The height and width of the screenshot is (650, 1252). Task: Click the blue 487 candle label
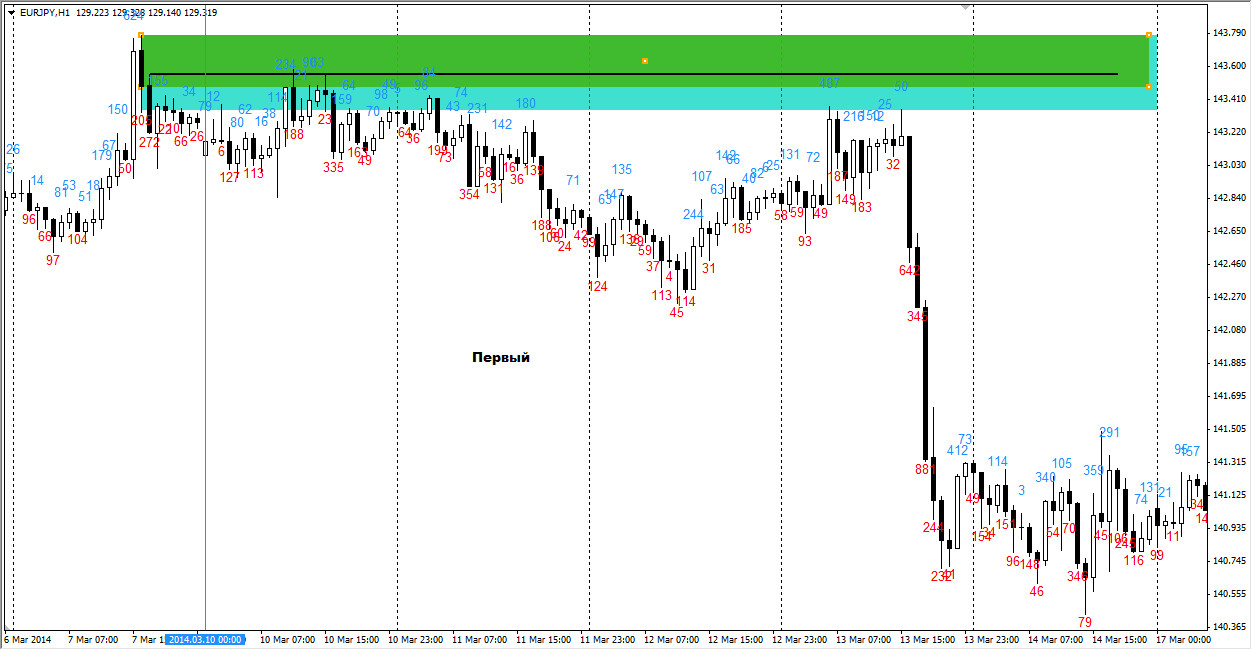(829, 83)
